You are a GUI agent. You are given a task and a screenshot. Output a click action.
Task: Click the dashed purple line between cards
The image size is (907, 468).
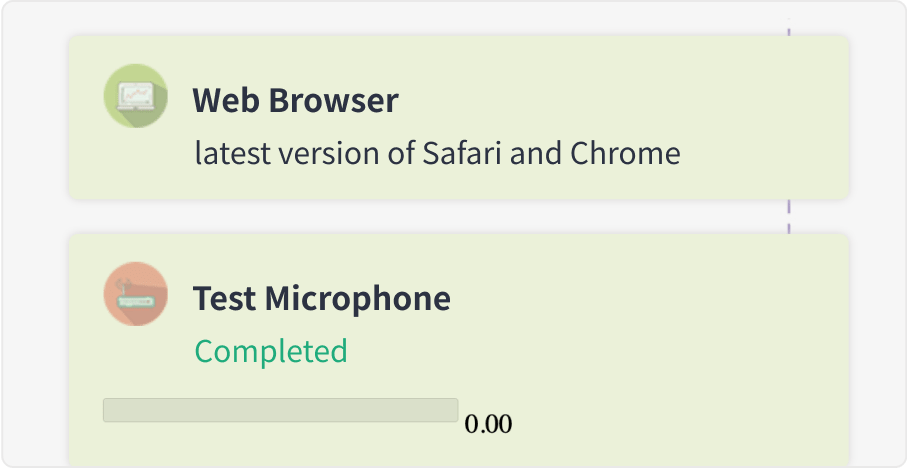(788, 216)
